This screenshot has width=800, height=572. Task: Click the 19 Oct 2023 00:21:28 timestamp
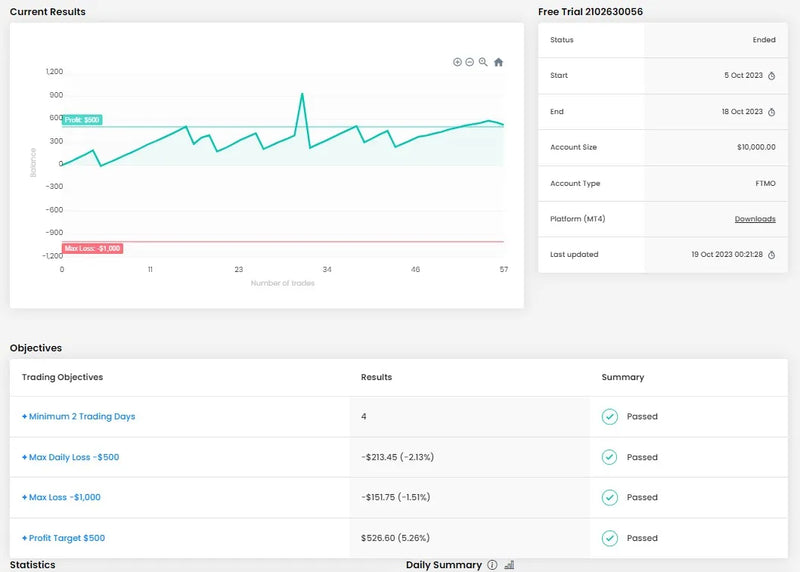pos(727,255)
